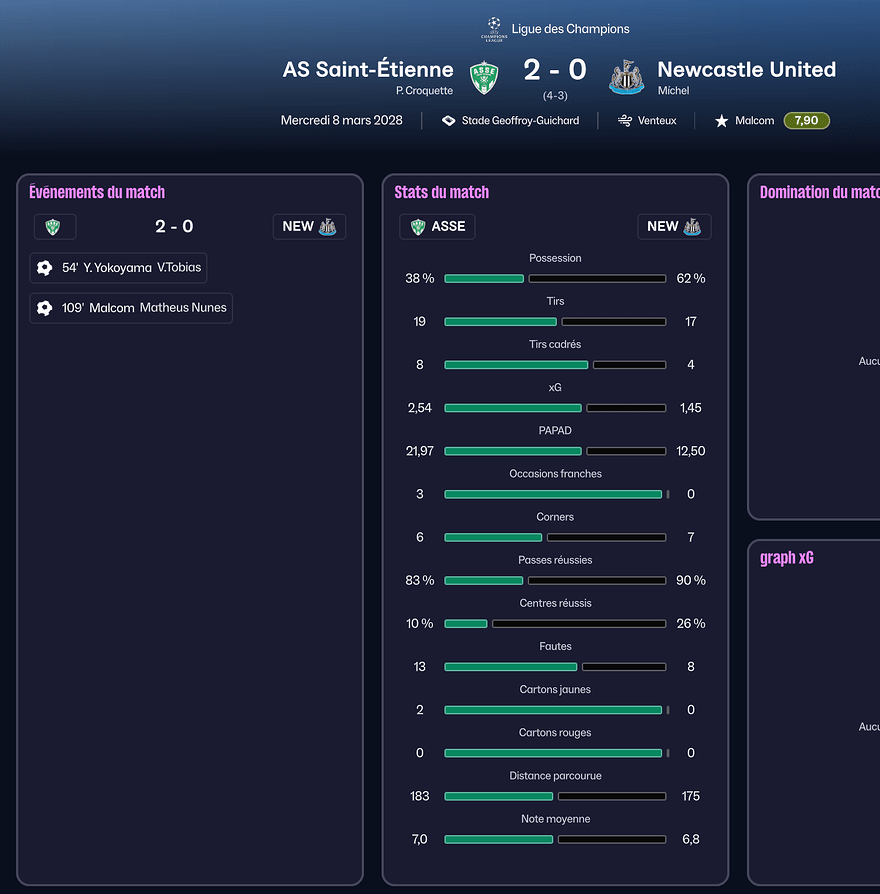Click the wind weather icon near Venteux
This screenshot has width=880, height=894.
point(625,121)
